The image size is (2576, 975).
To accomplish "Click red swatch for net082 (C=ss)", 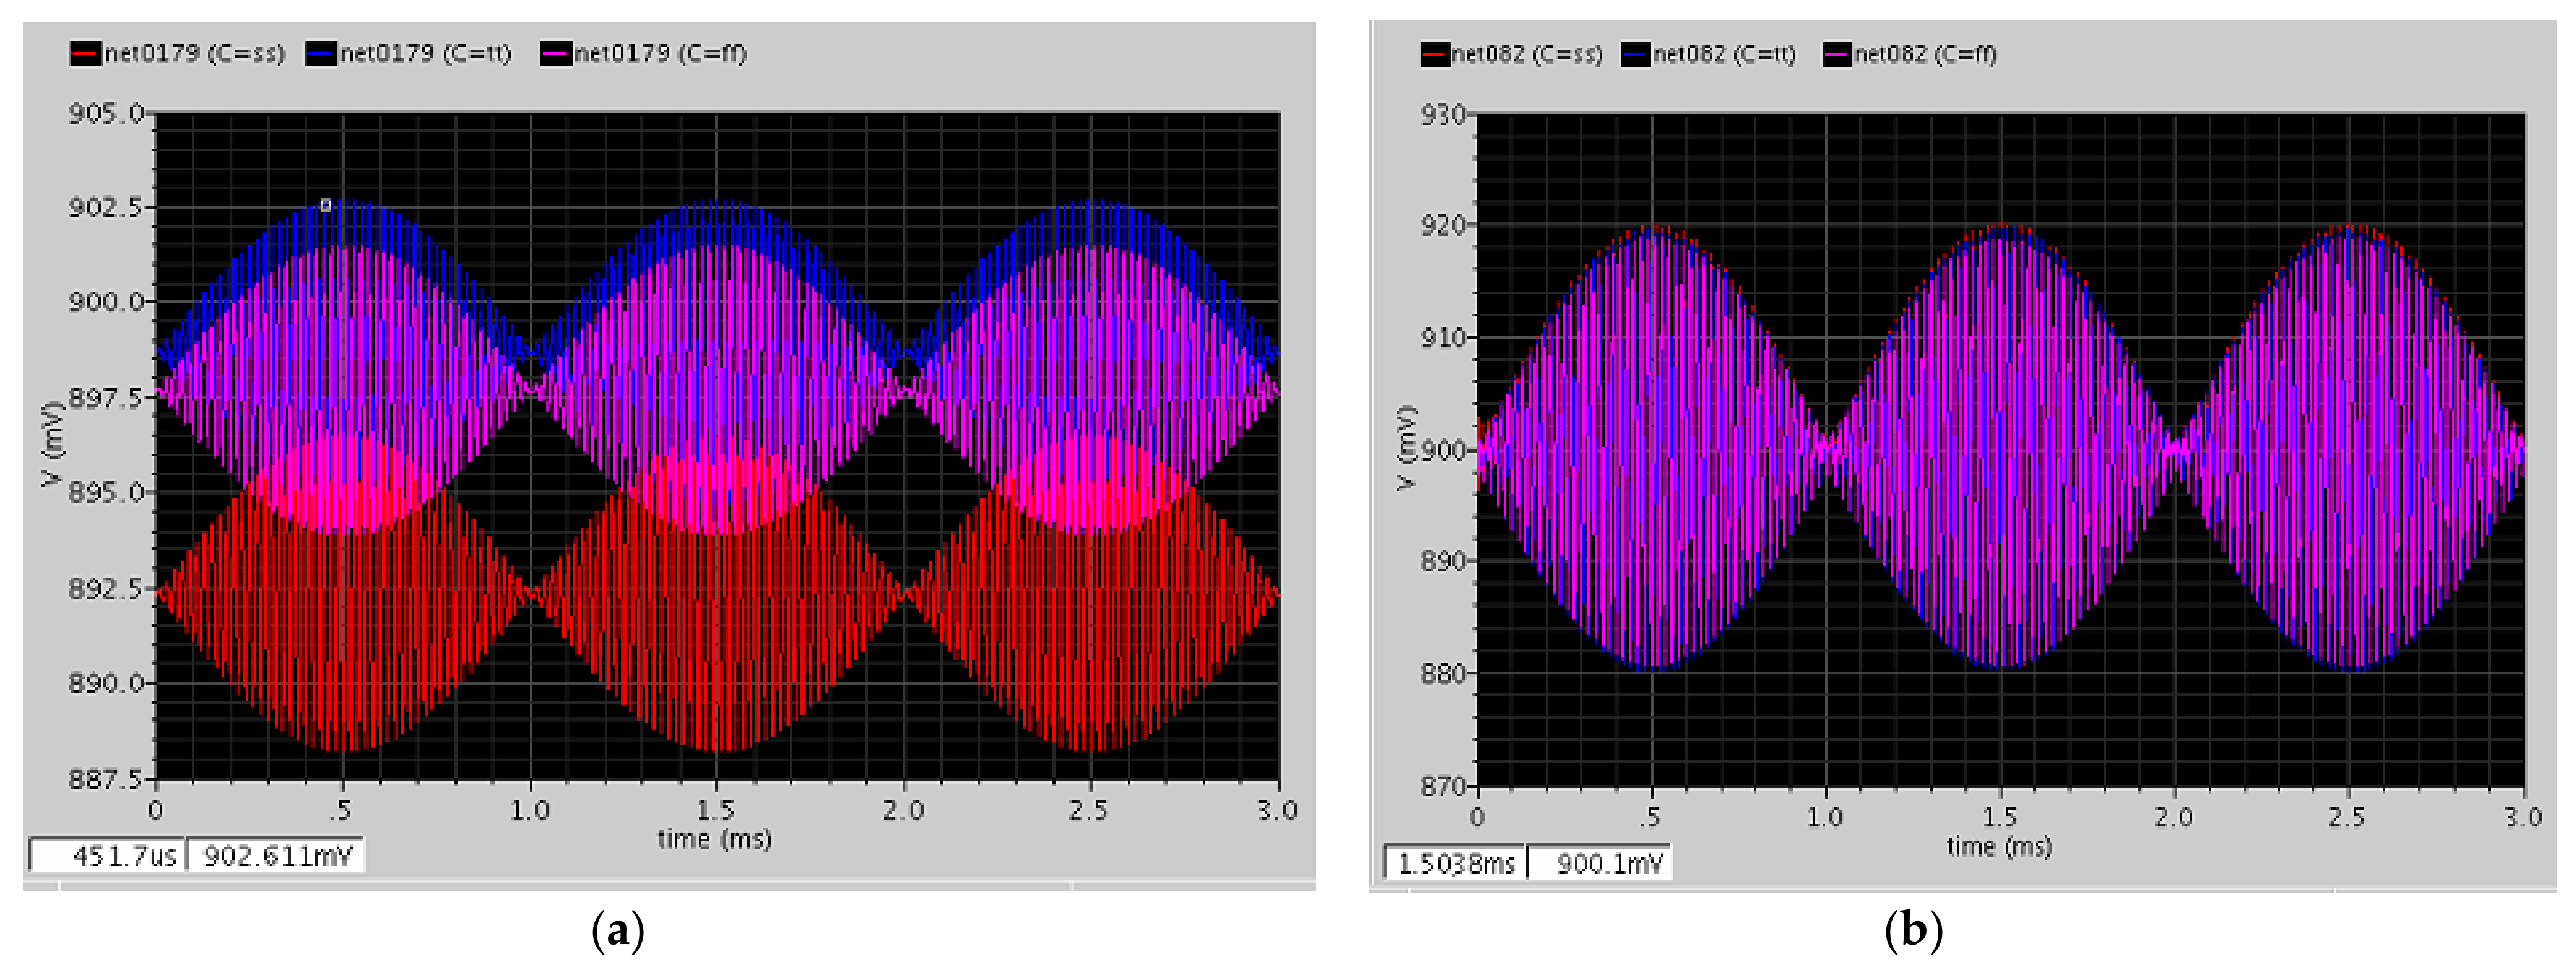I will pos(1435,55).
